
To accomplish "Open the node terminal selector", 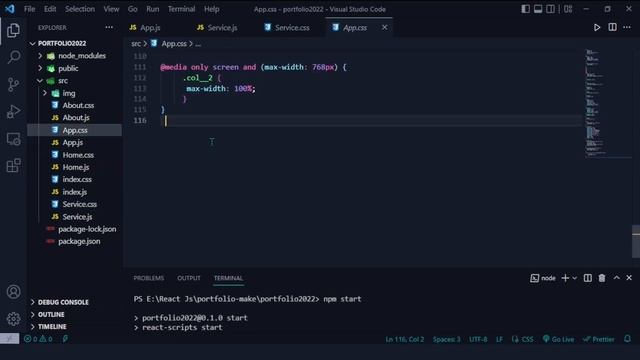I will tap(543, 278).
